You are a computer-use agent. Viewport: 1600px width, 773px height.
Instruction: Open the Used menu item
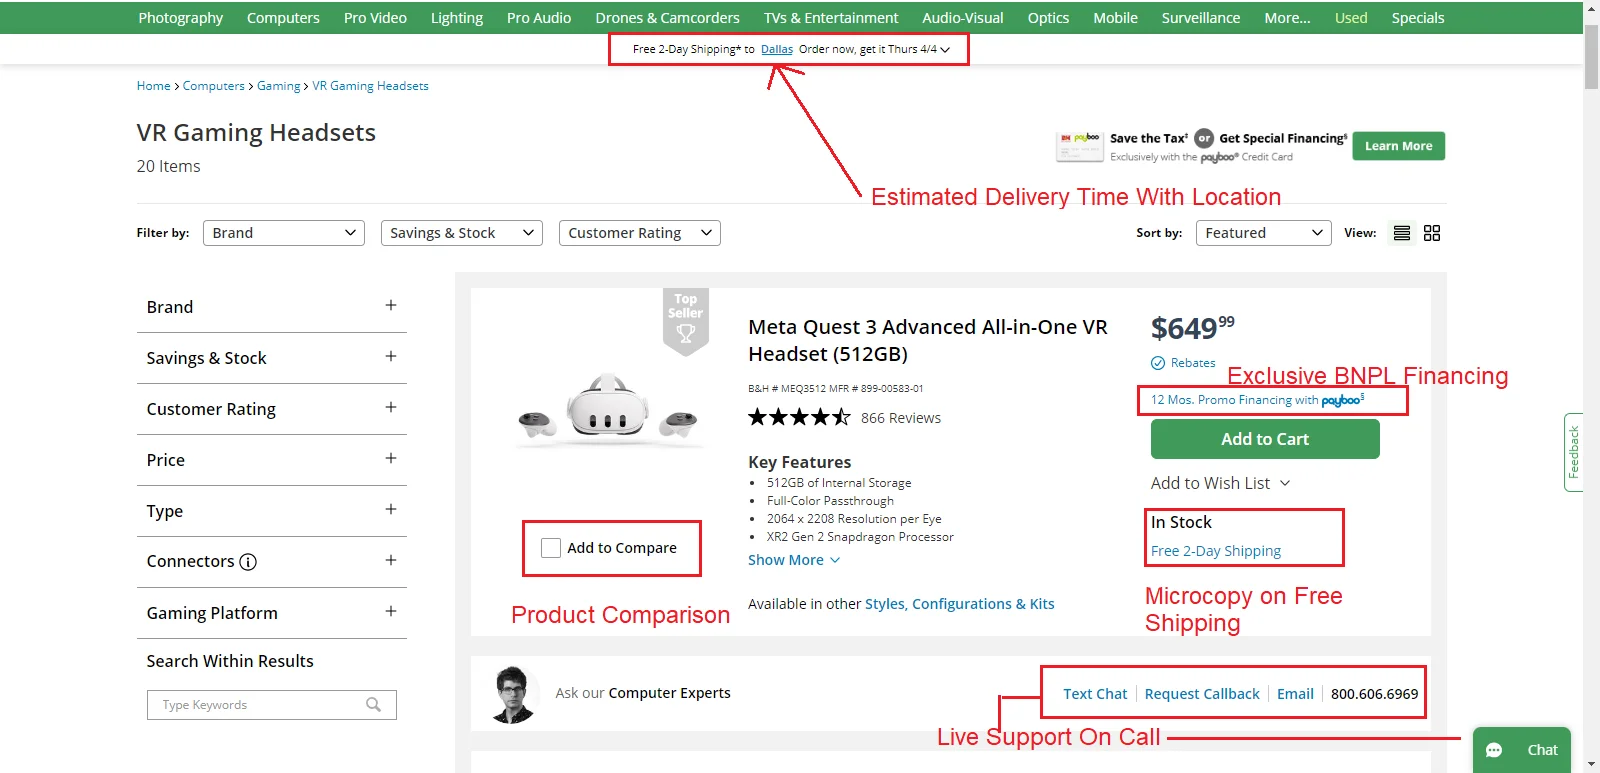(1351, 18)
